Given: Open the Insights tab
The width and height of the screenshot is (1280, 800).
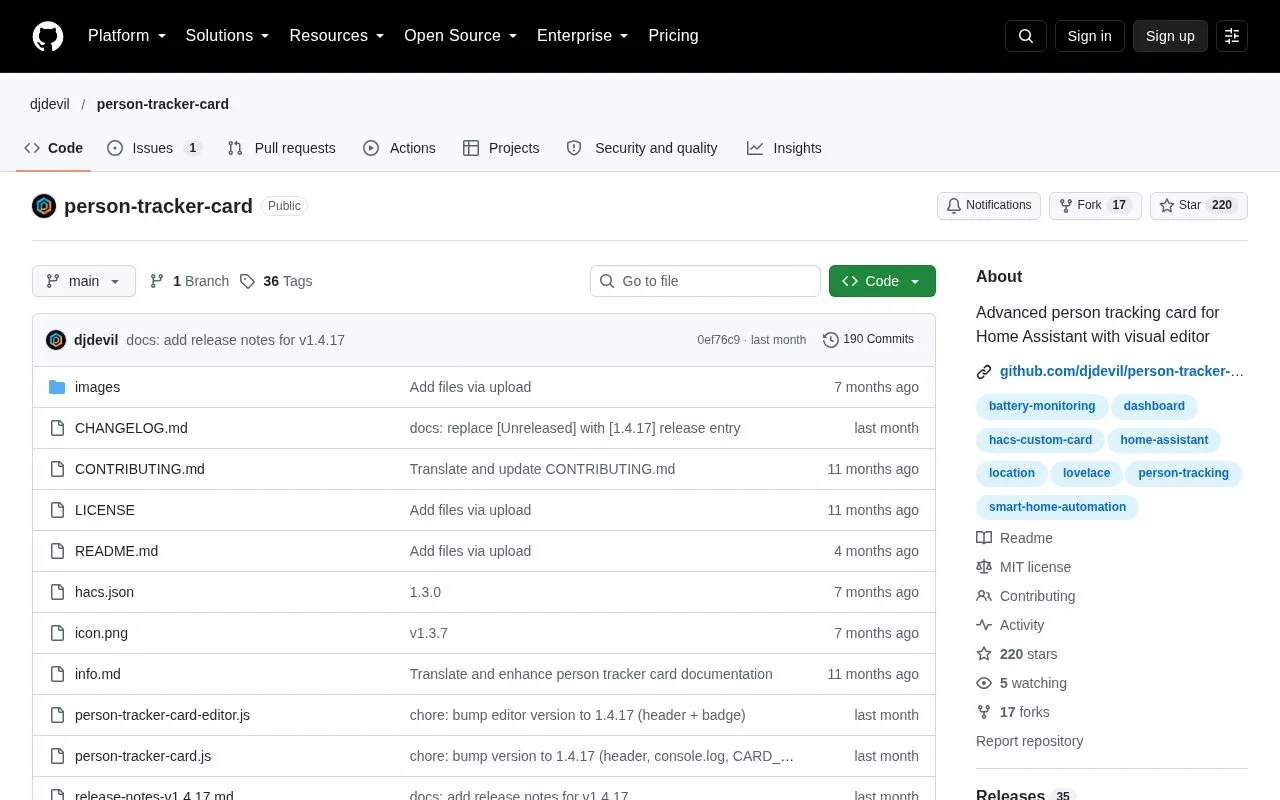Looking at the screenshot, I should coord(784,148).
